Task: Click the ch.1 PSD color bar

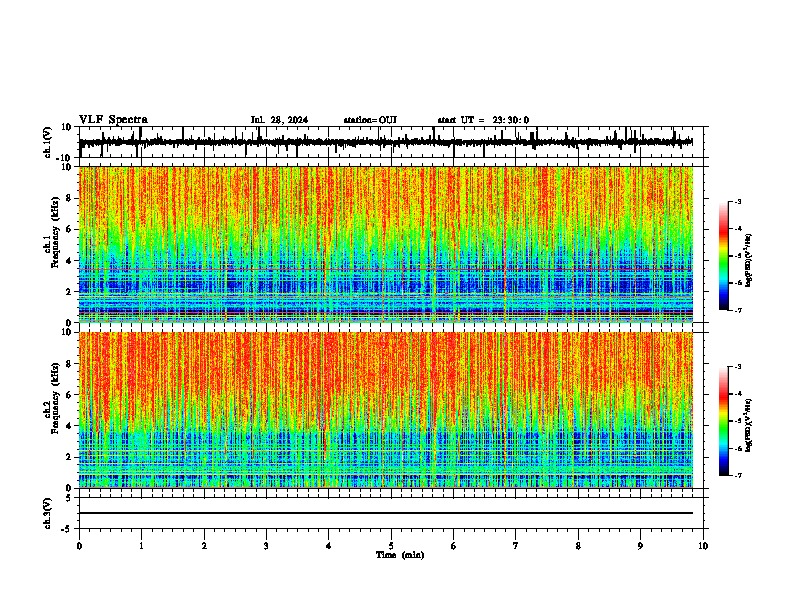Action: 724,255
